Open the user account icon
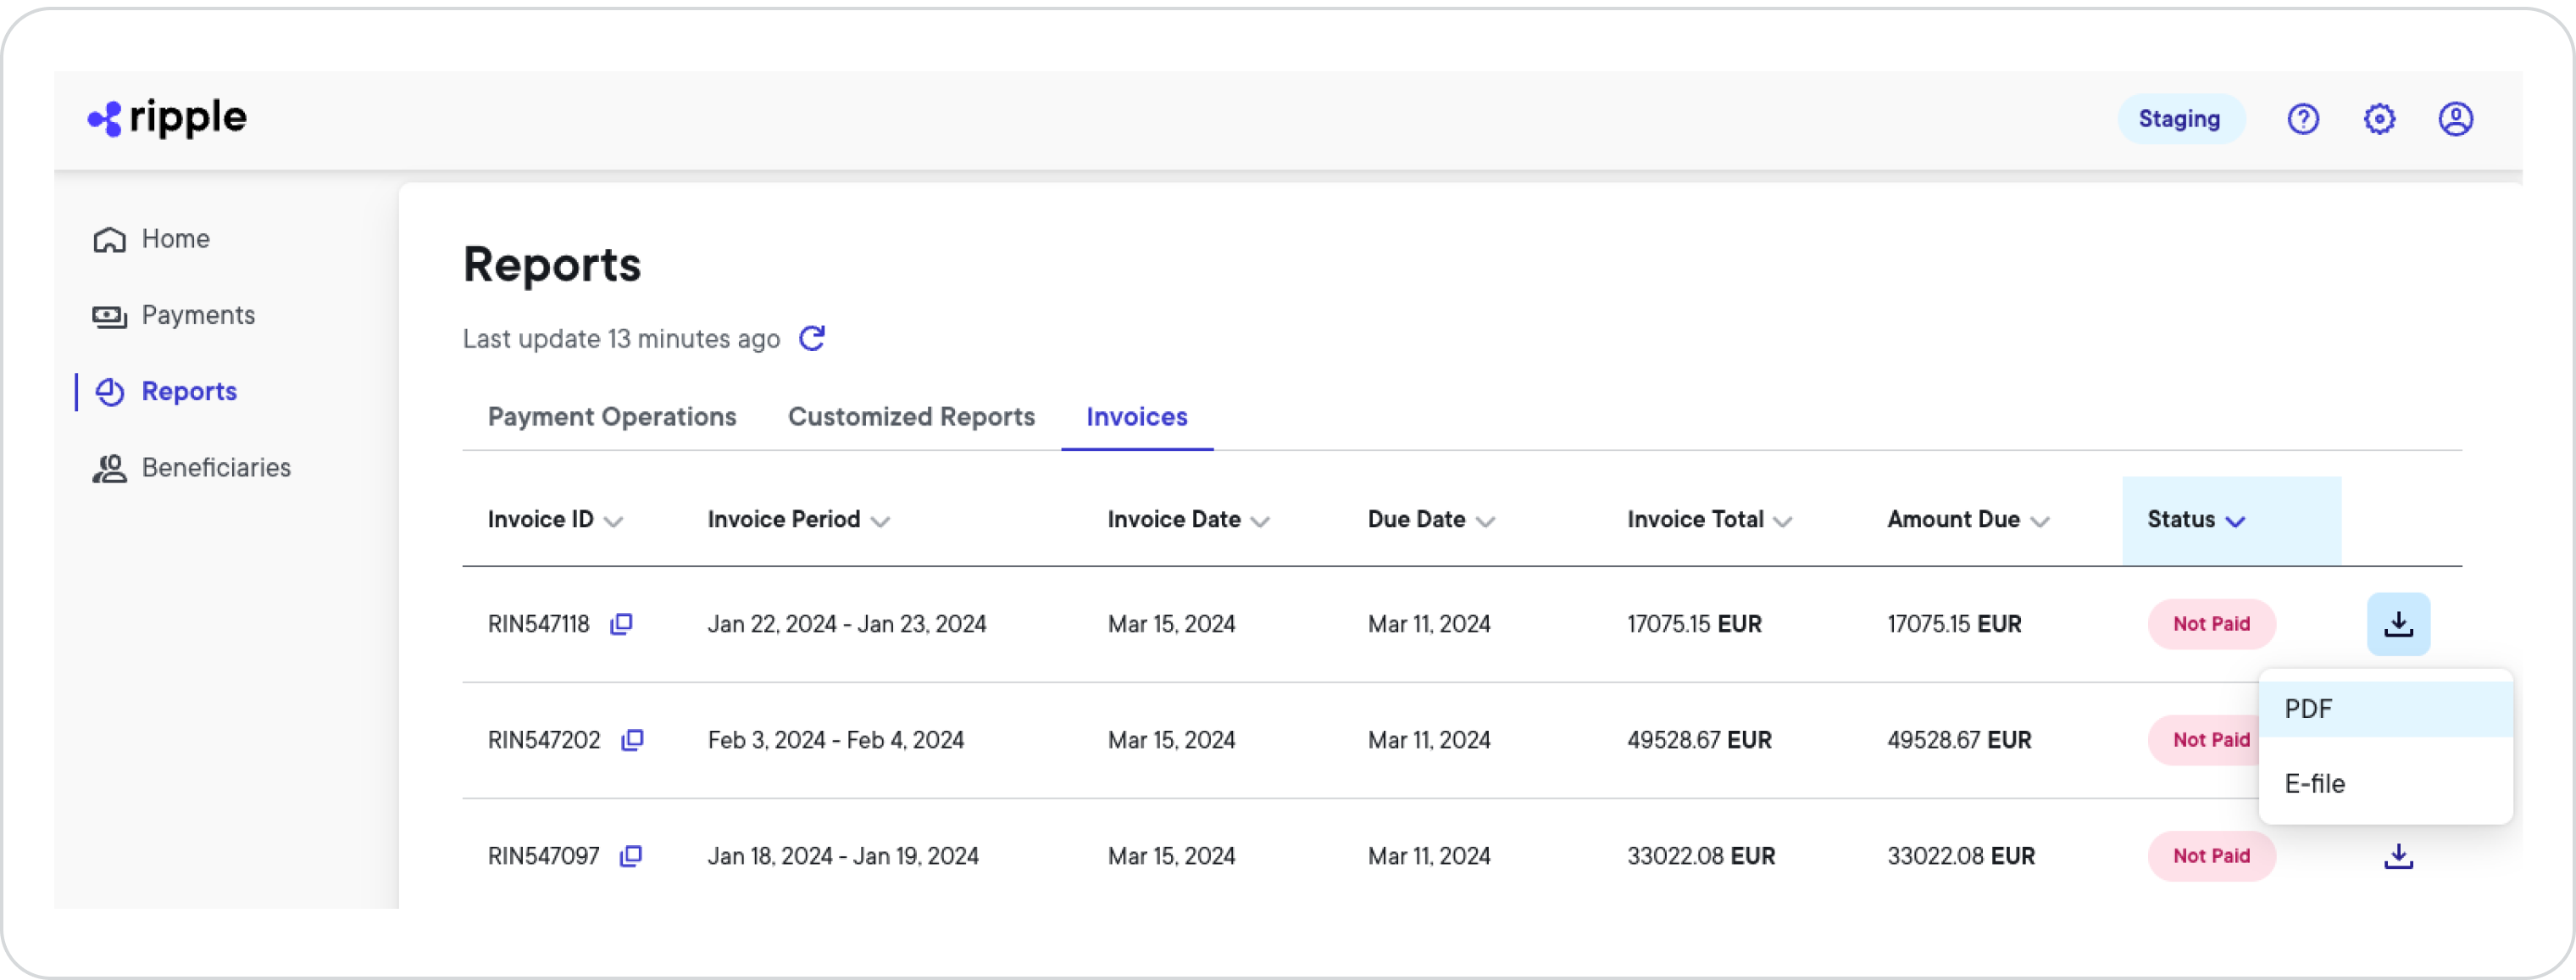Screen dimensions: 2576x980 2457,119
